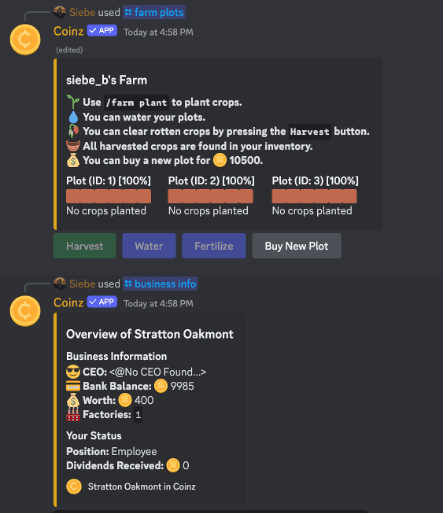Click Buy New Plot button

point(296,246)
